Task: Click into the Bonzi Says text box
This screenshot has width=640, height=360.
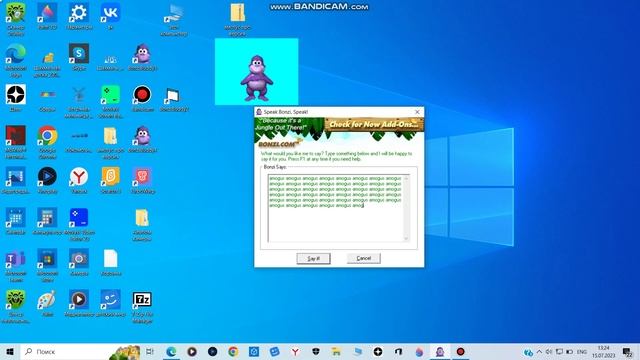Action: [336, 208]
